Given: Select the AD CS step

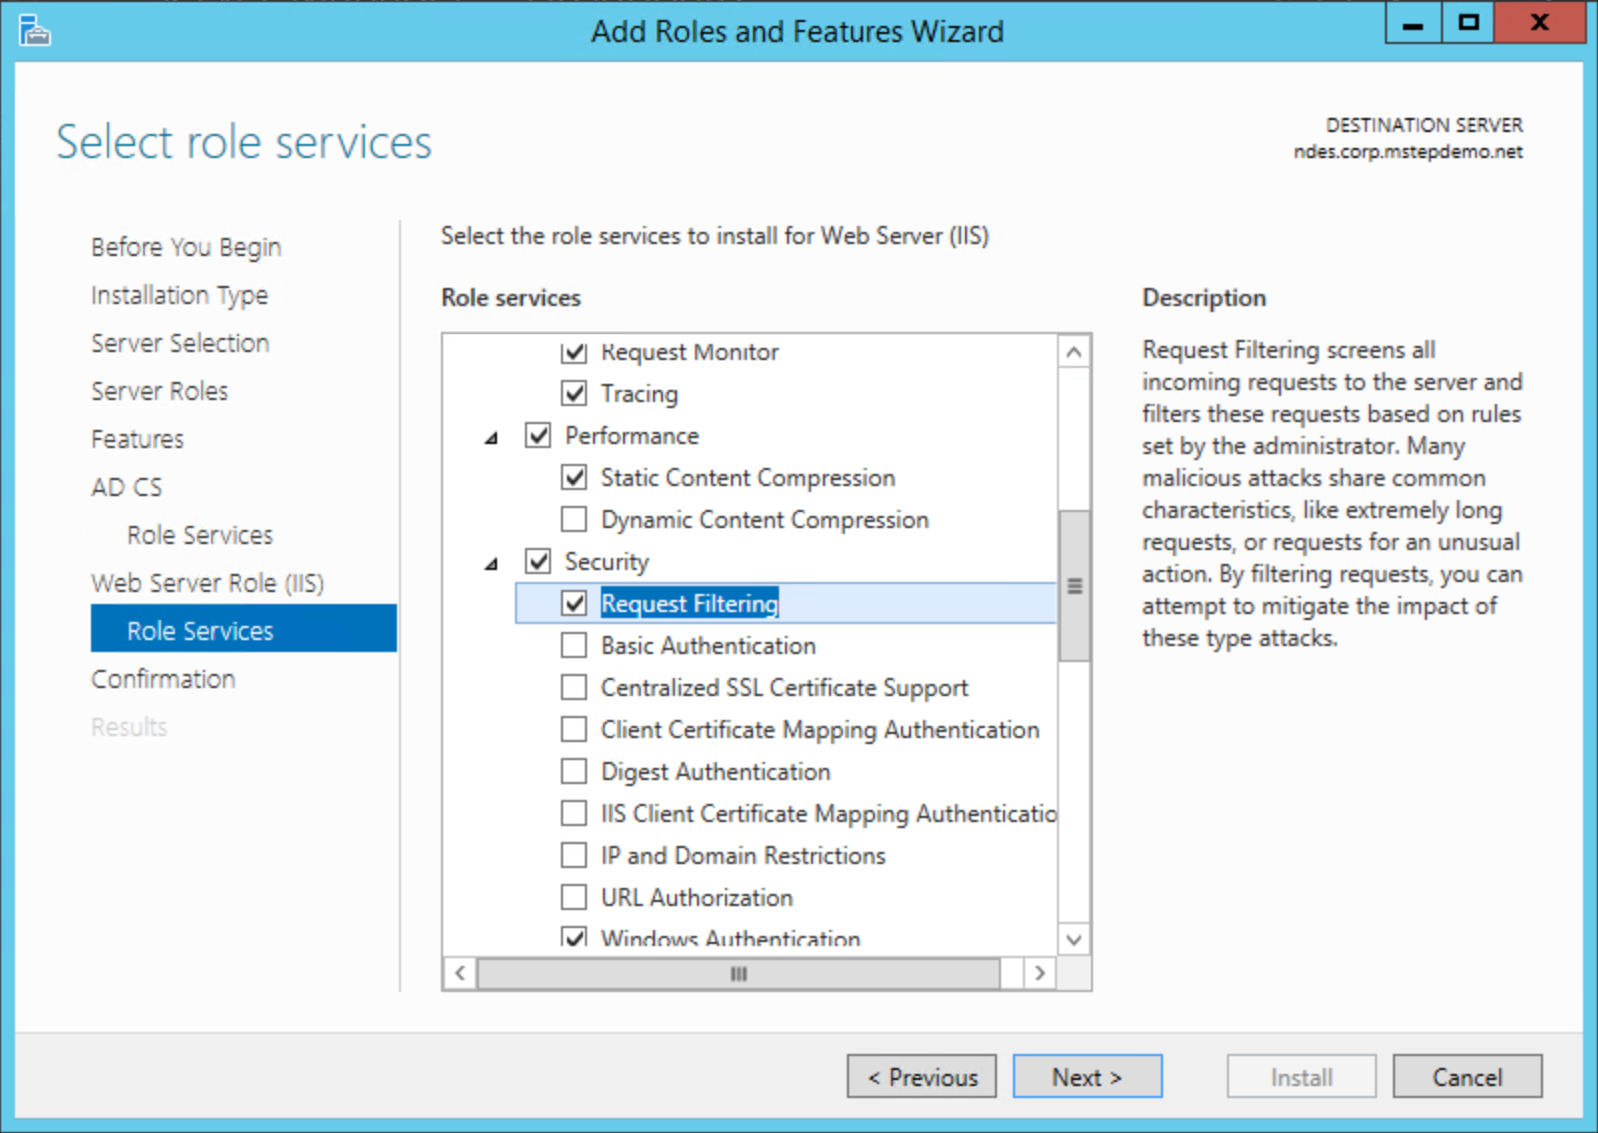Looking at the screenshot, I should pos(127,487).
